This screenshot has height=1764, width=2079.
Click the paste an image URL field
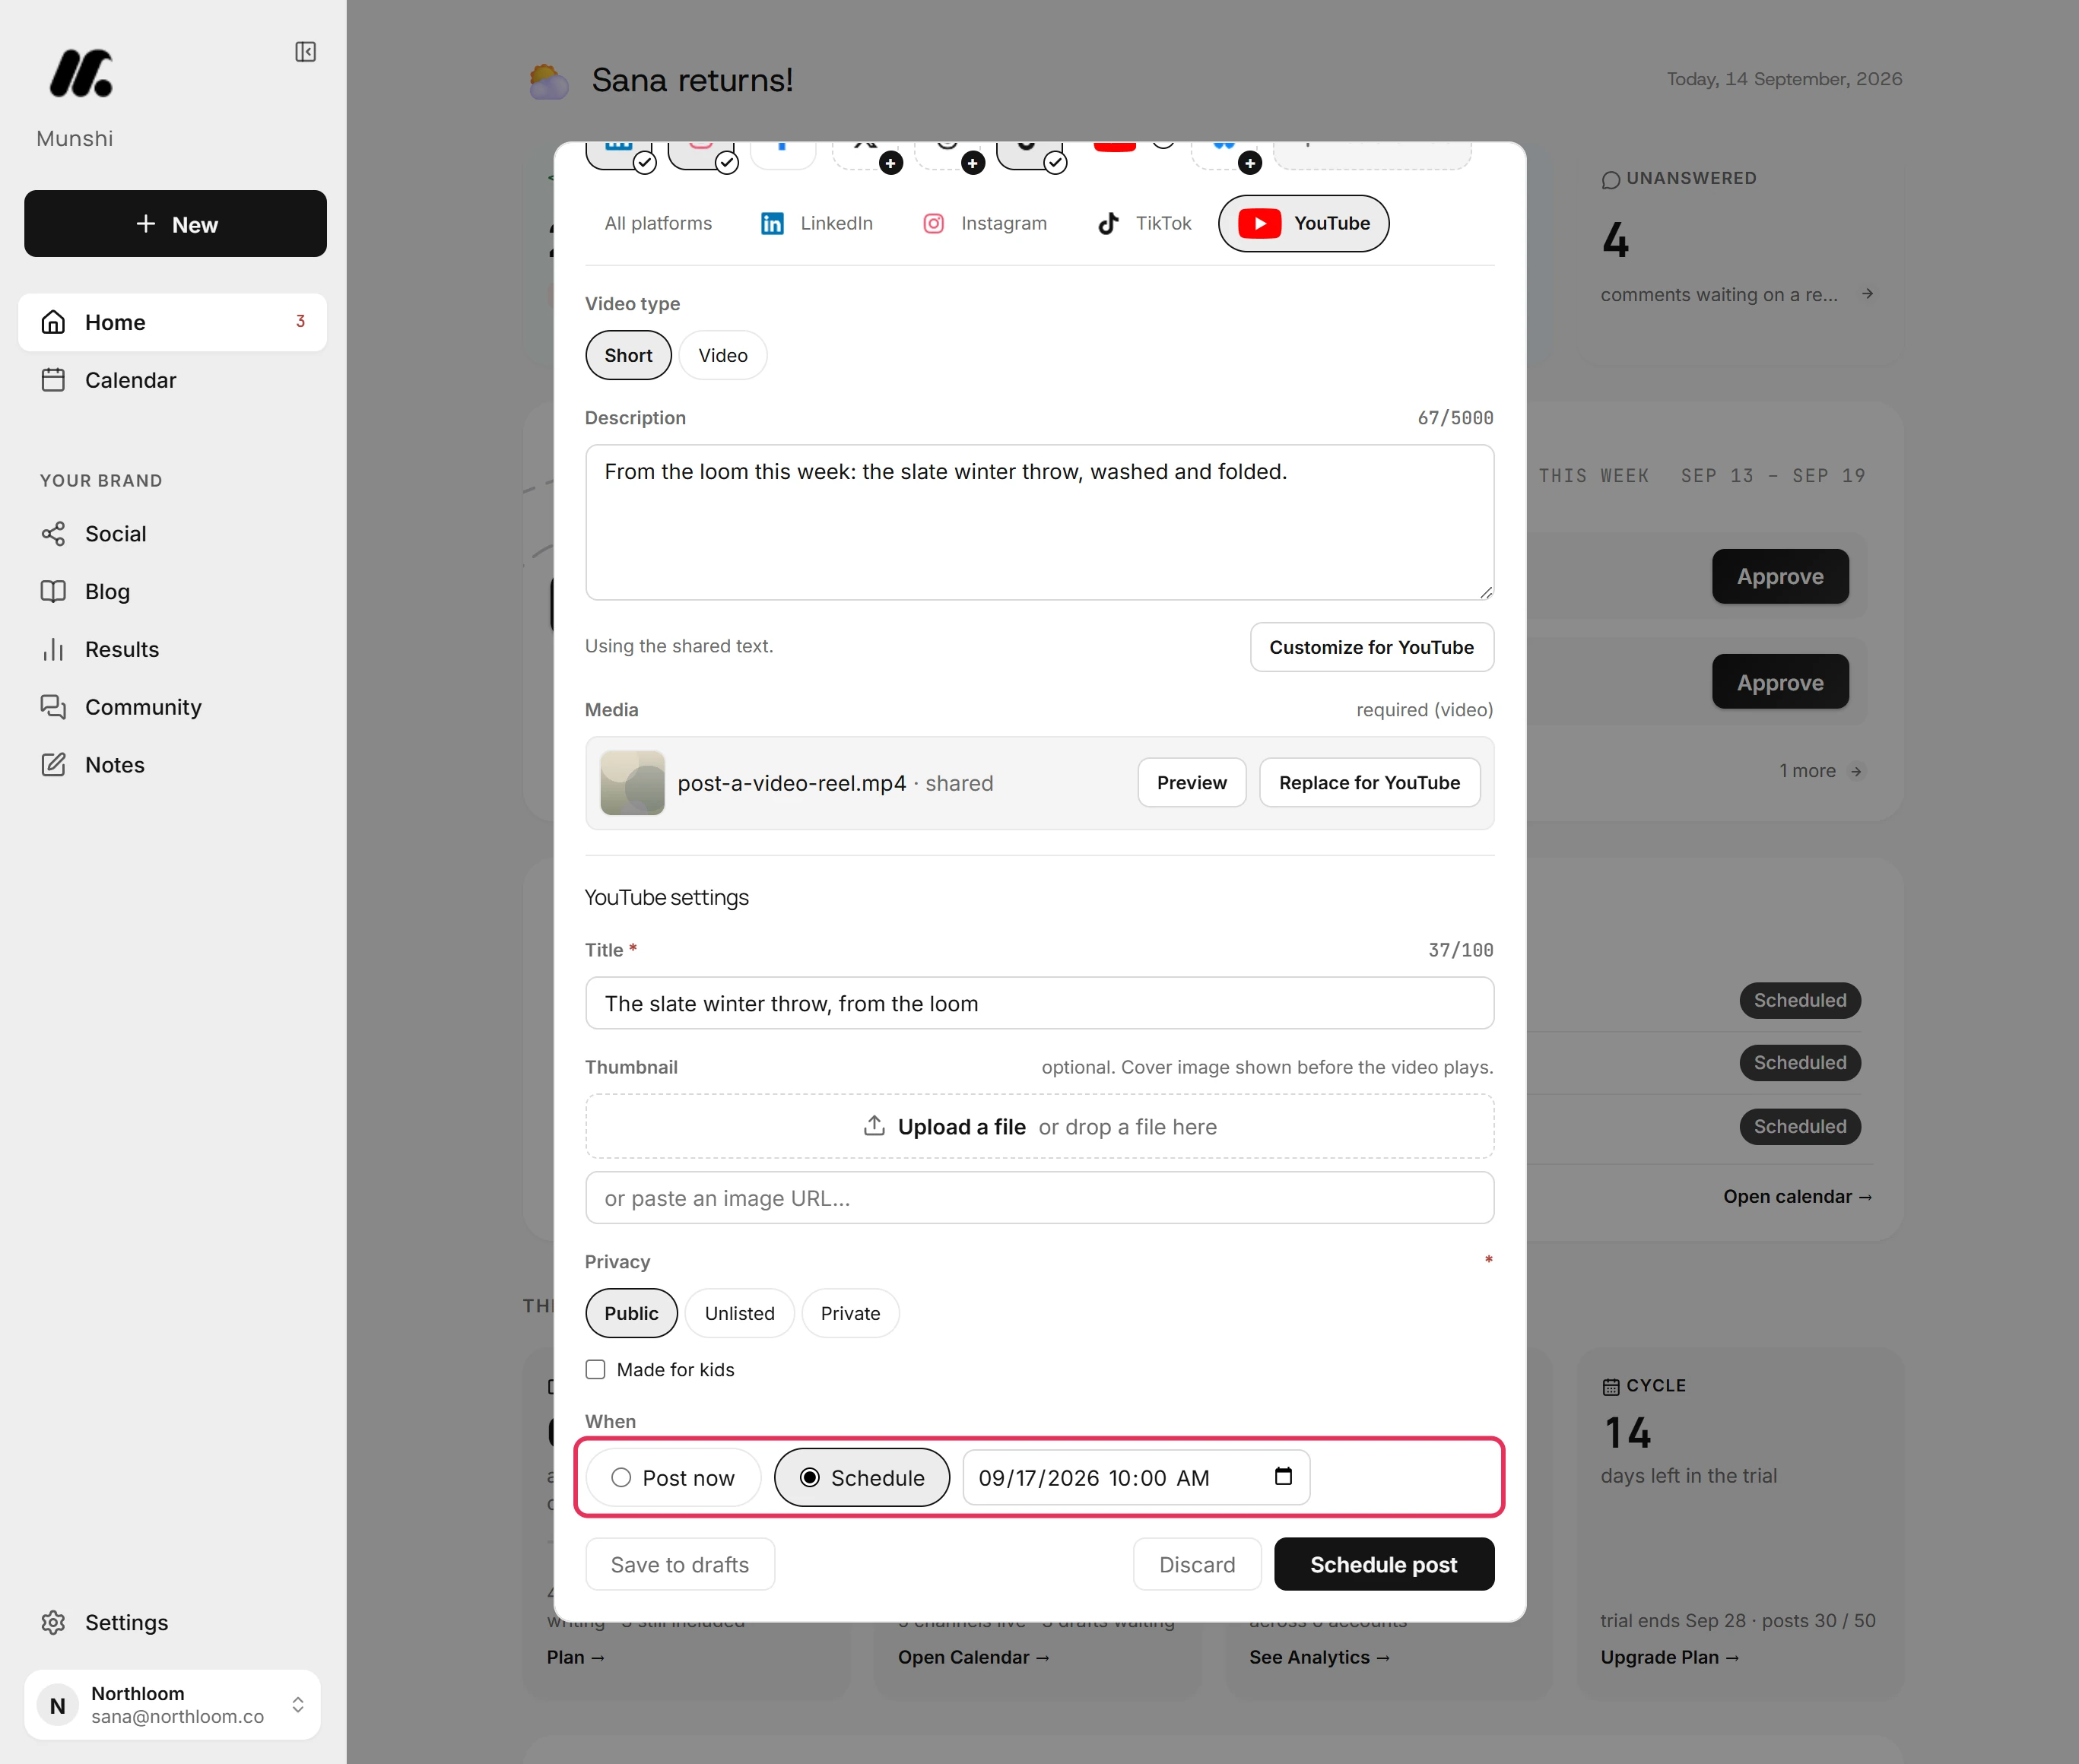[x=1039, y=1198]
